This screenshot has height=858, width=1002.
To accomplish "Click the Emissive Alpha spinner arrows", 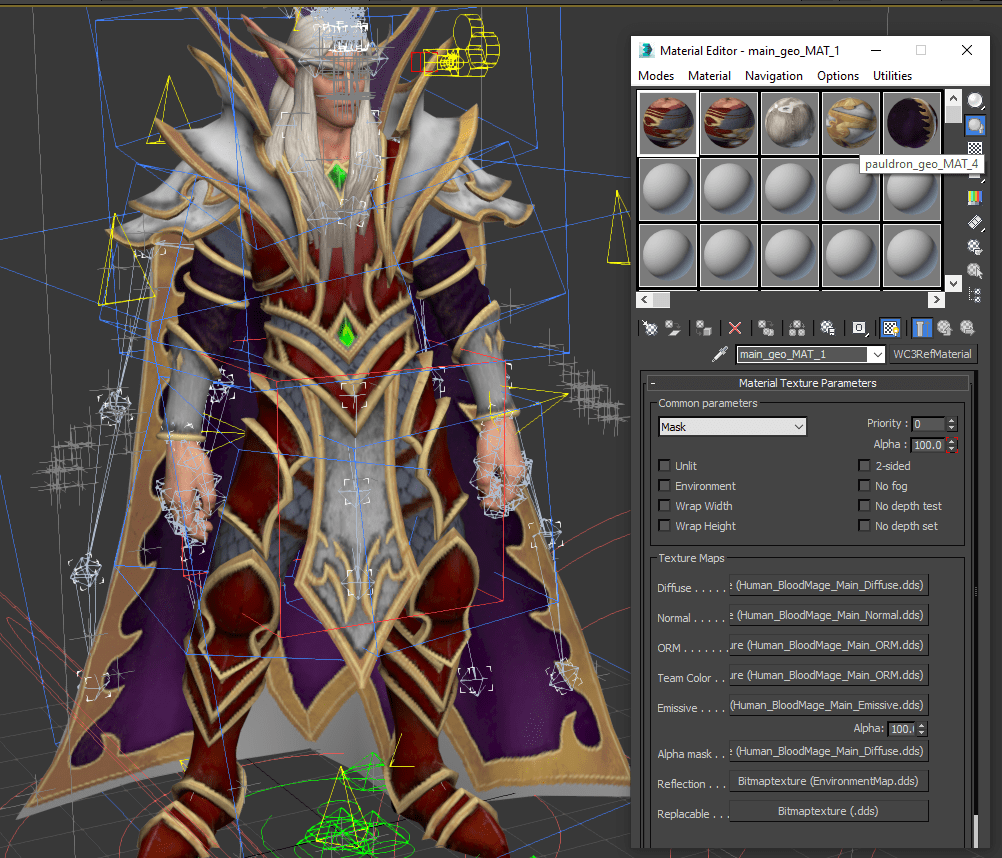I will 922,728.
